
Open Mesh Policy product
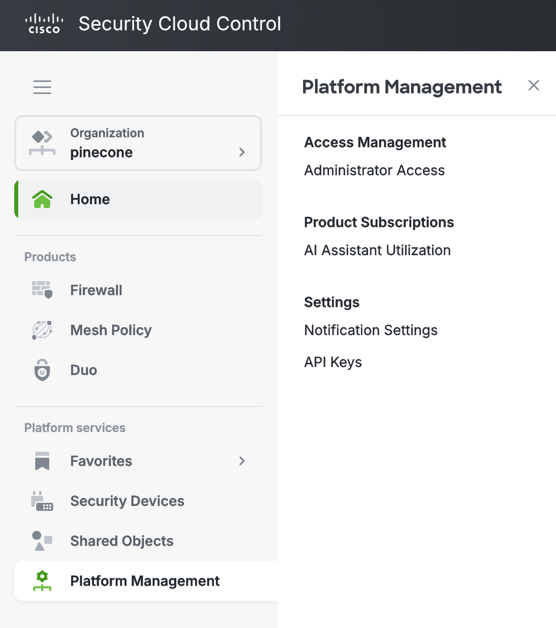tap(138, 330)
